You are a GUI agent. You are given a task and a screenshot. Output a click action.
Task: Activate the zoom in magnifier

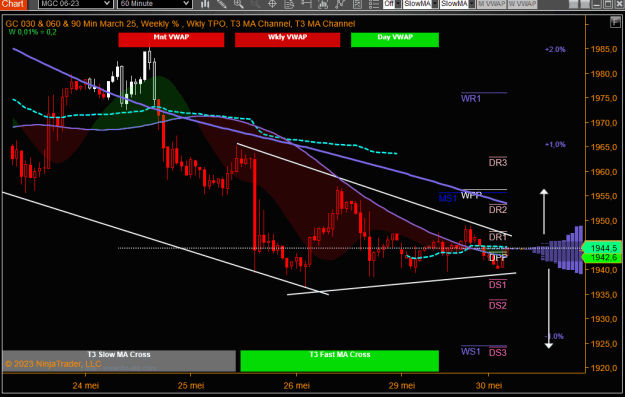239,4
